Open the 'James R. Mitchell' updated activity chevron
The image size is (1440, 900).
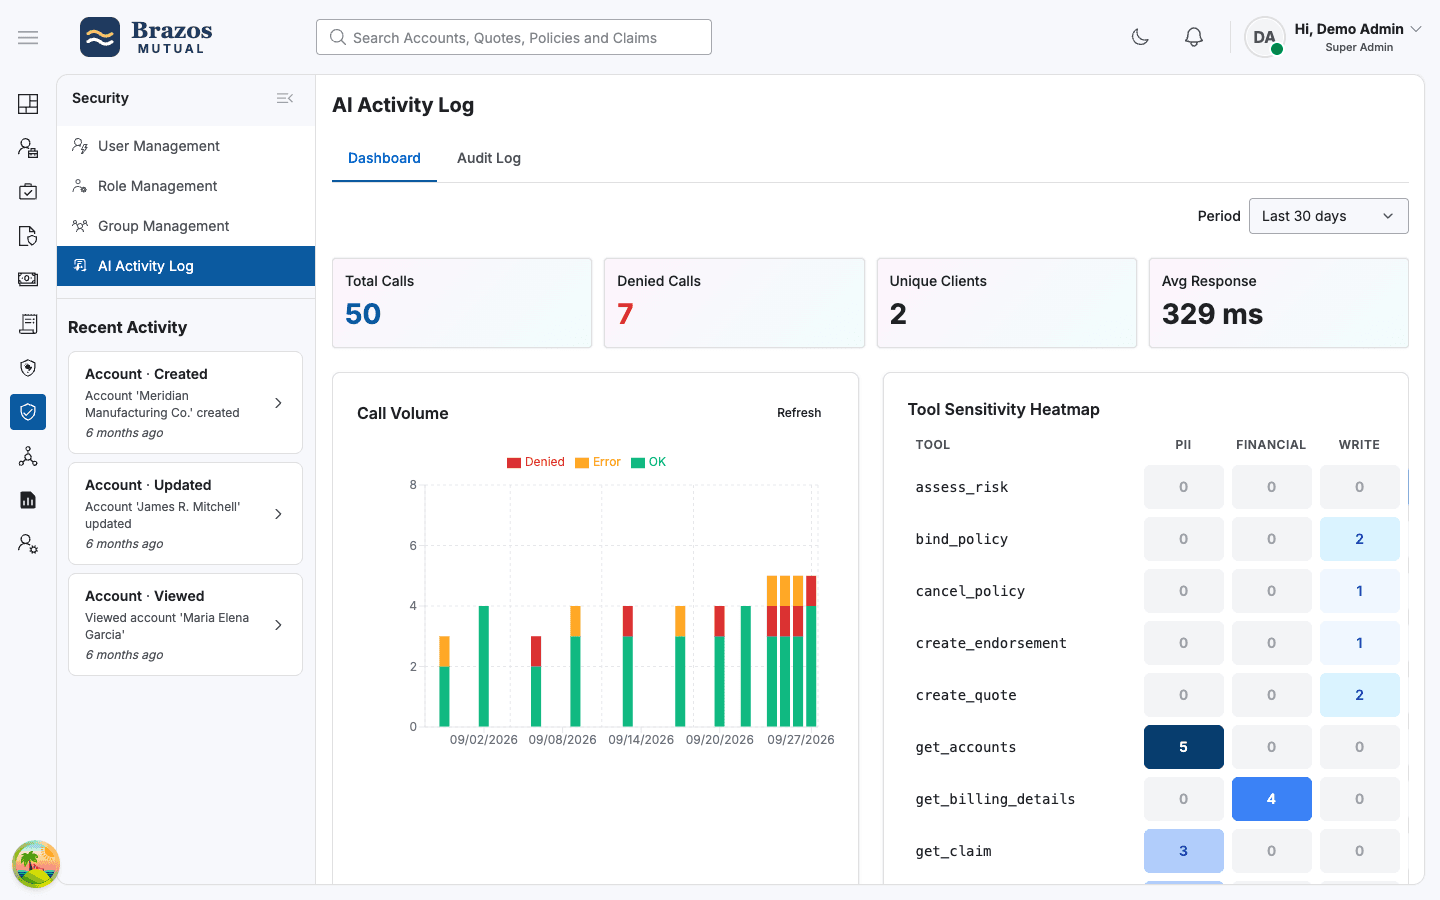[279, 514]
